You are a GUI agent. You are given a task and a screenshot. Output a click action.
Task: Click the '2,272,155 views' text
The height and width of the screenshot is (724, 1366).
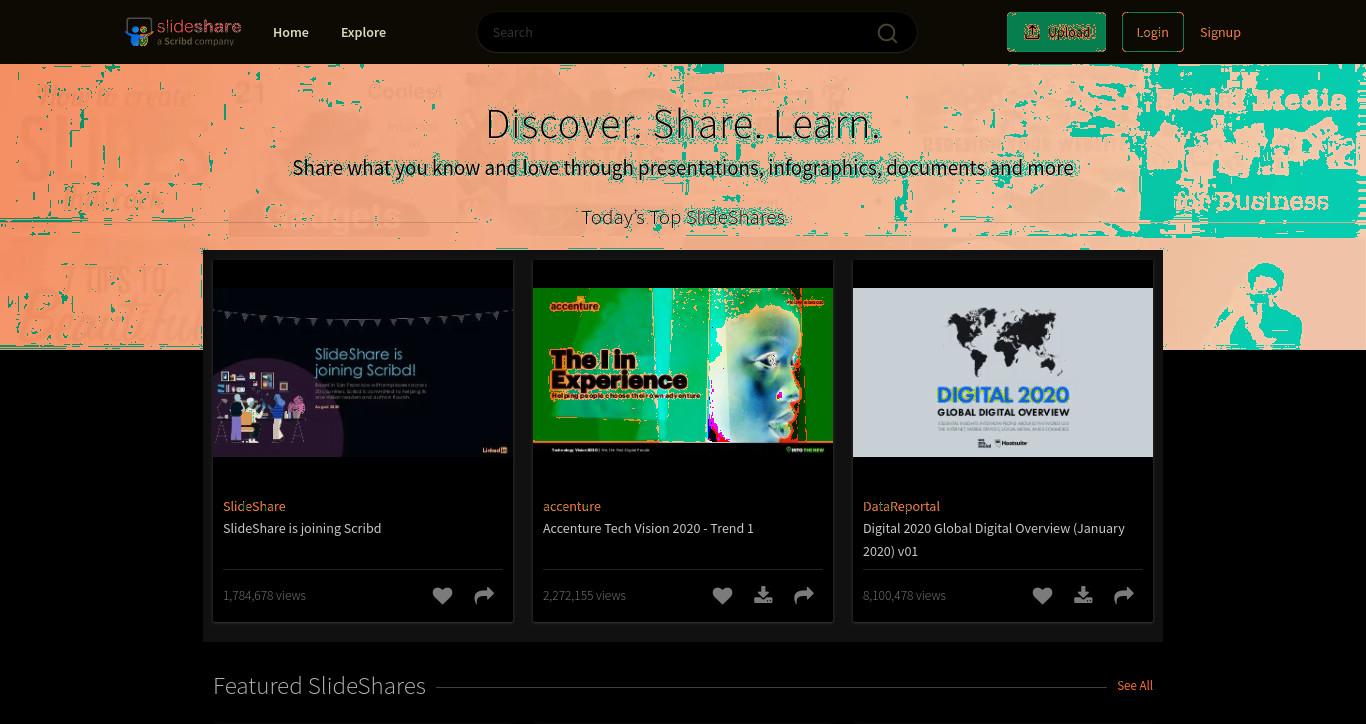[584, 595]
